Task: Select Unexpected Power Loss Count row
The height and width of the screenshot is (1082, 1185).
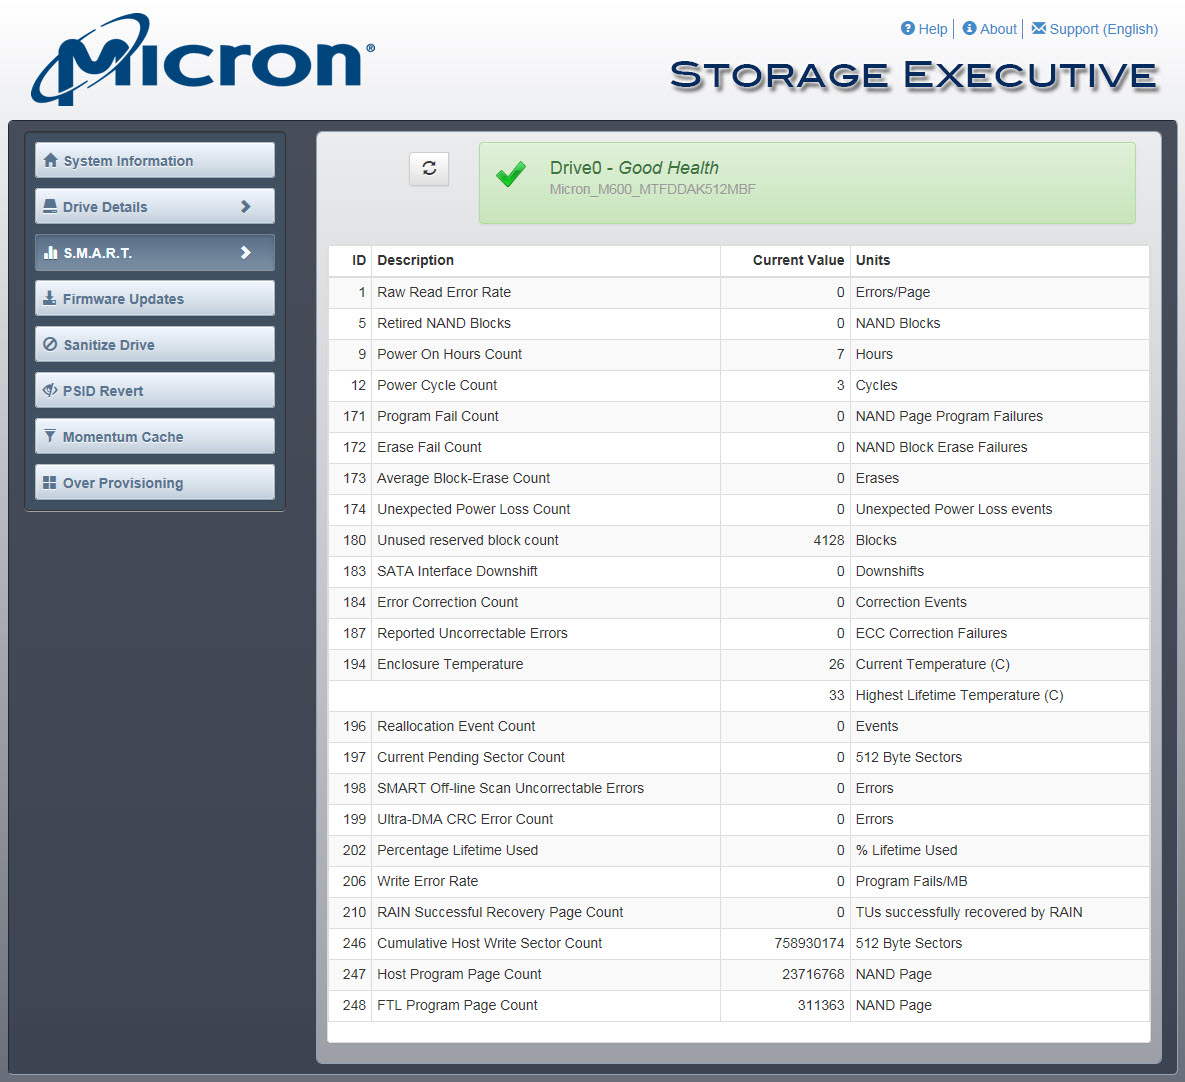Action: click(739, 509)
